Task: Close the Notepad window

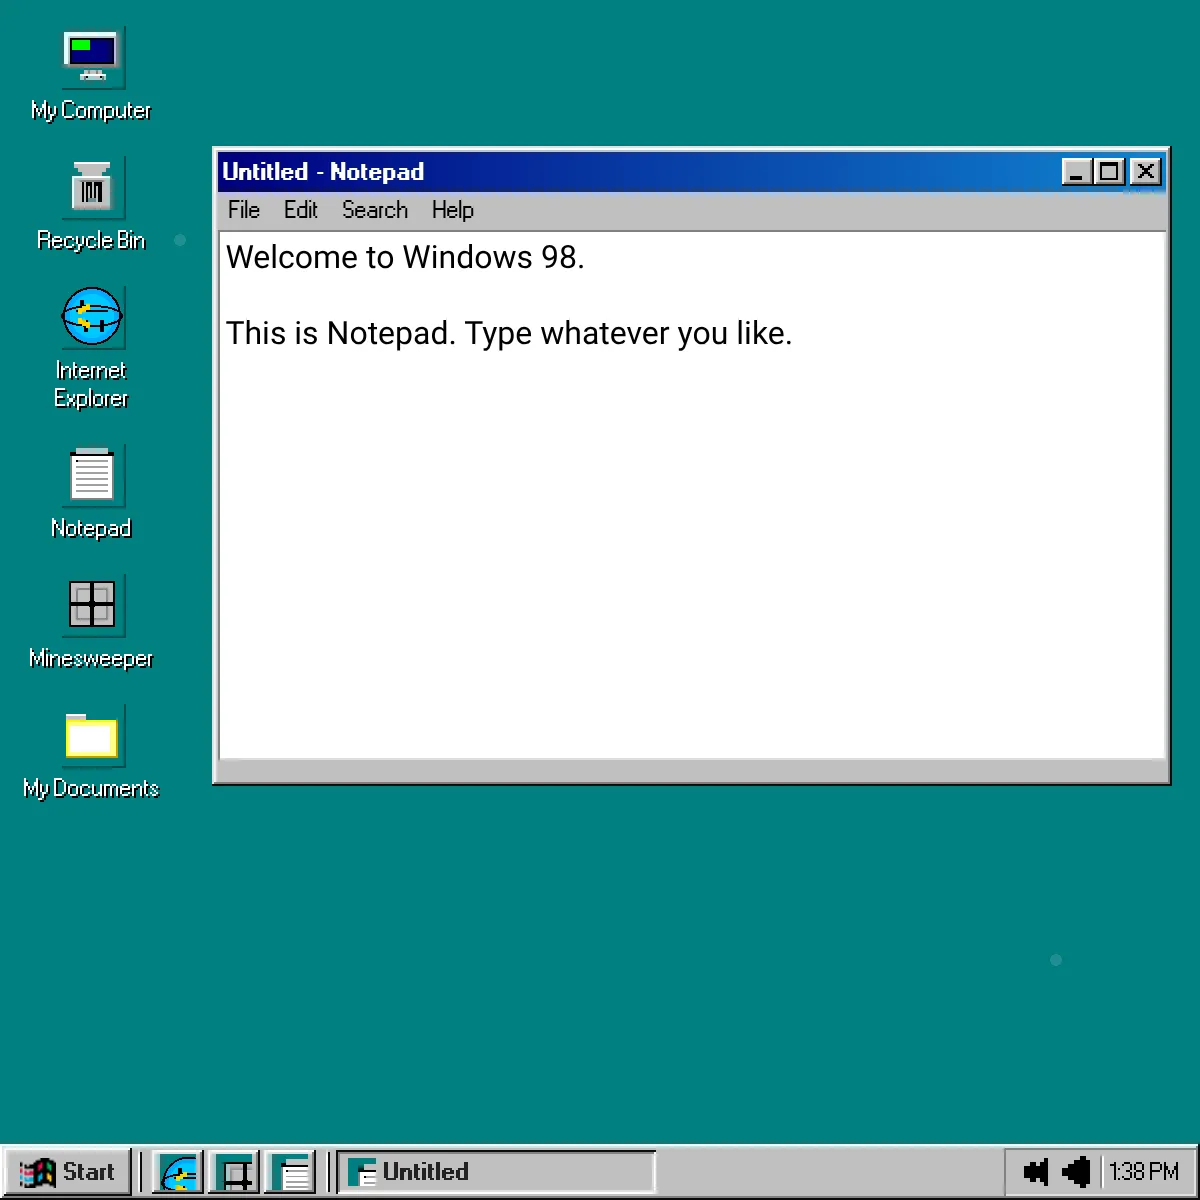Action: pos(1145,172)
